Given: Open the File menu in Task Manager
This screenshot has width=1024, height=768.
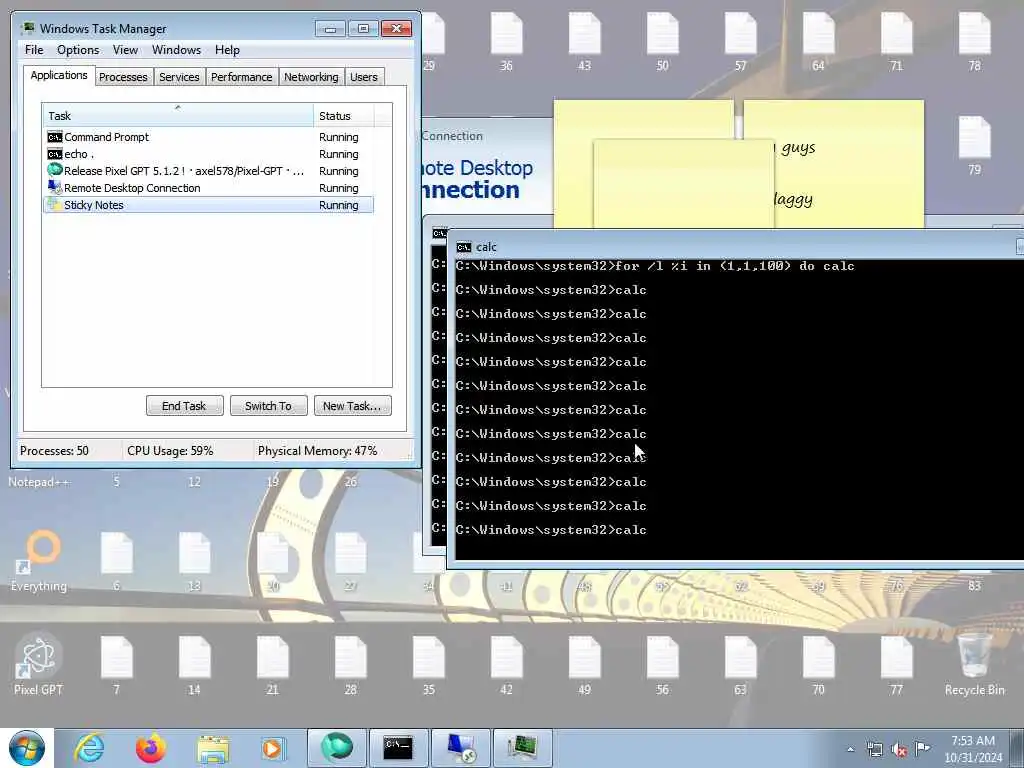Looking at the screenshot, I should [x=34, y=50].
